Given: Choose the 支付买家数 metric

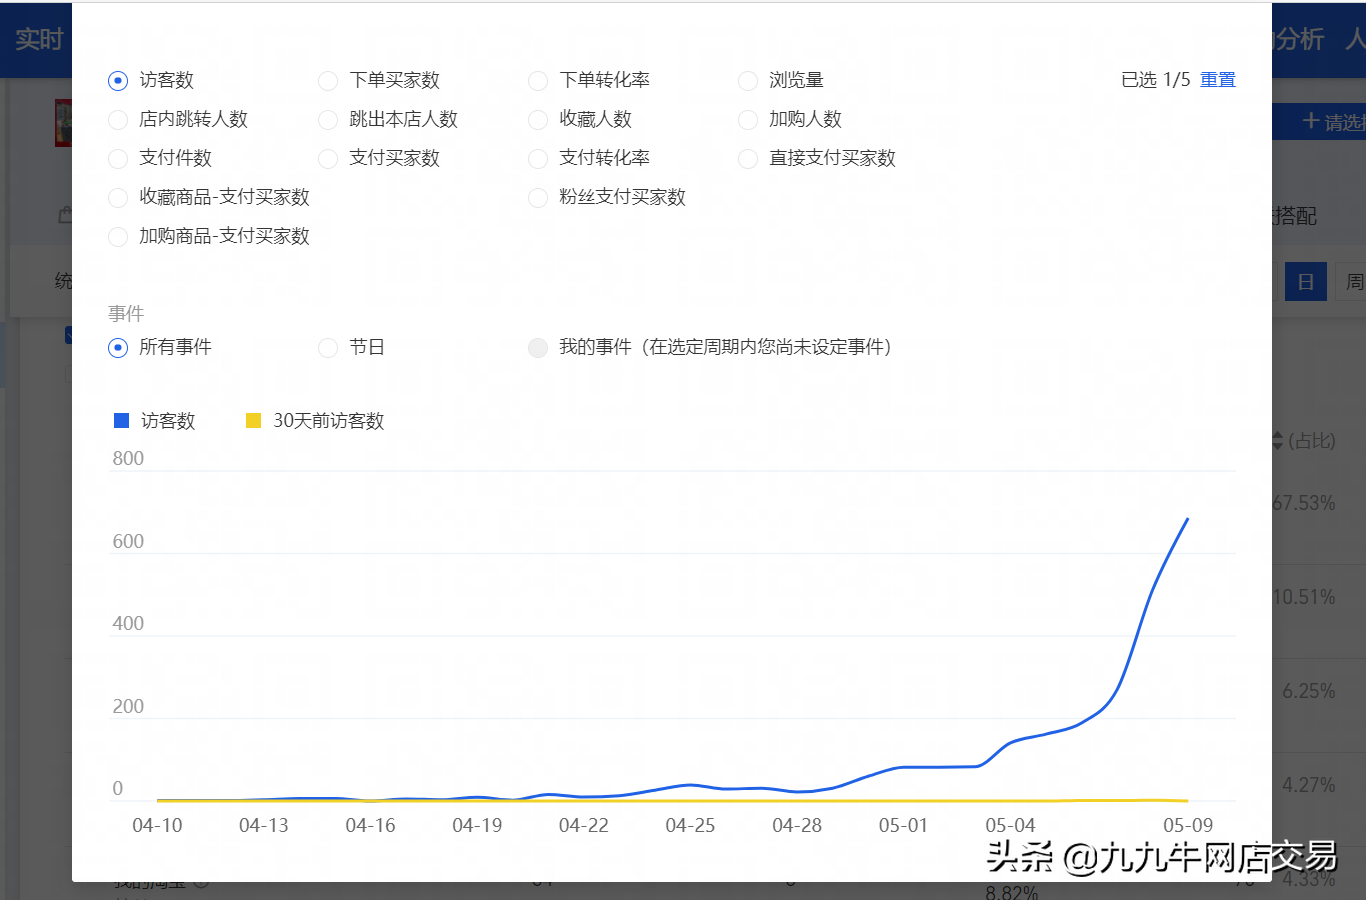Looking at the screenshot, I should tap(328, 159).
